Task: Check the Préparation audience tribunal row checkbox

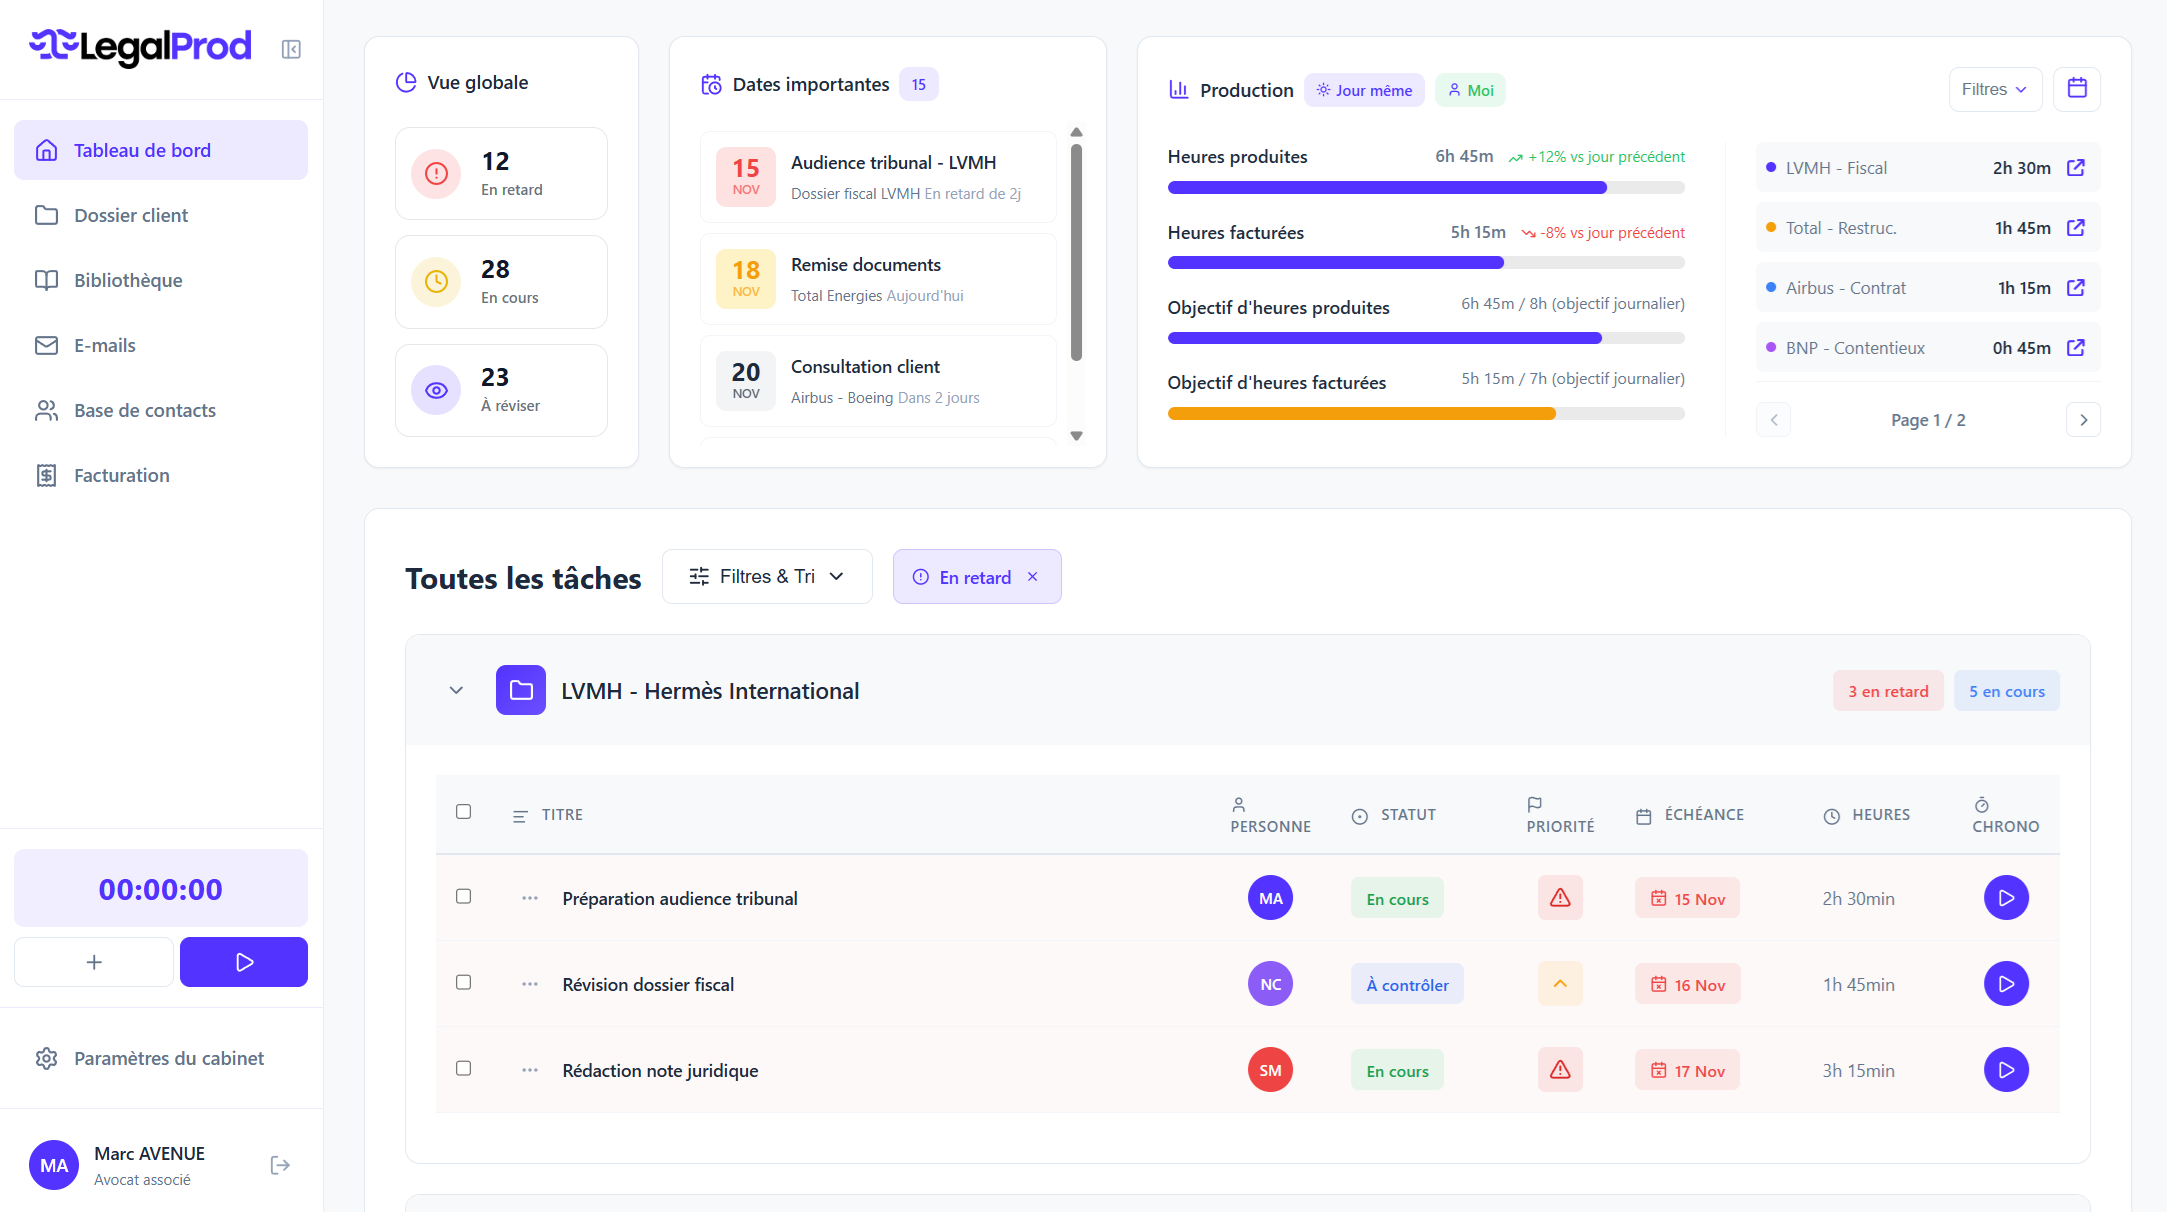Action: coord(464,896)
